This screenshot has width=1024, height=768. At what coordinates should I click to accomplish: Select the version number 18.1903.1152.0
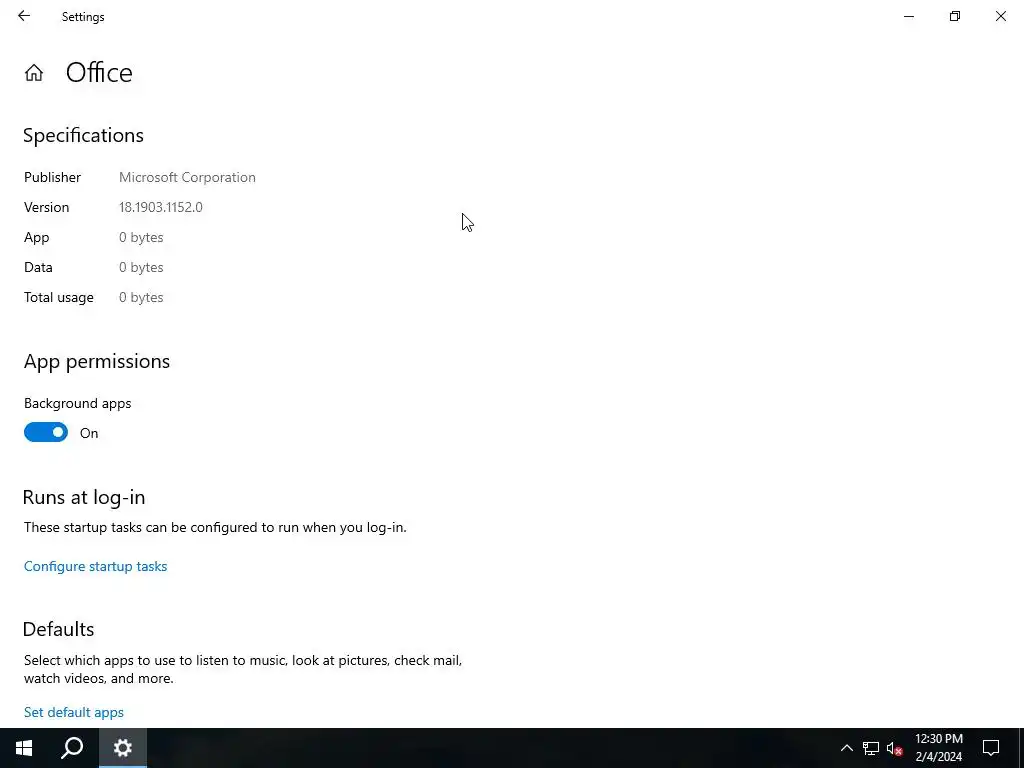(x=161, y=207)
